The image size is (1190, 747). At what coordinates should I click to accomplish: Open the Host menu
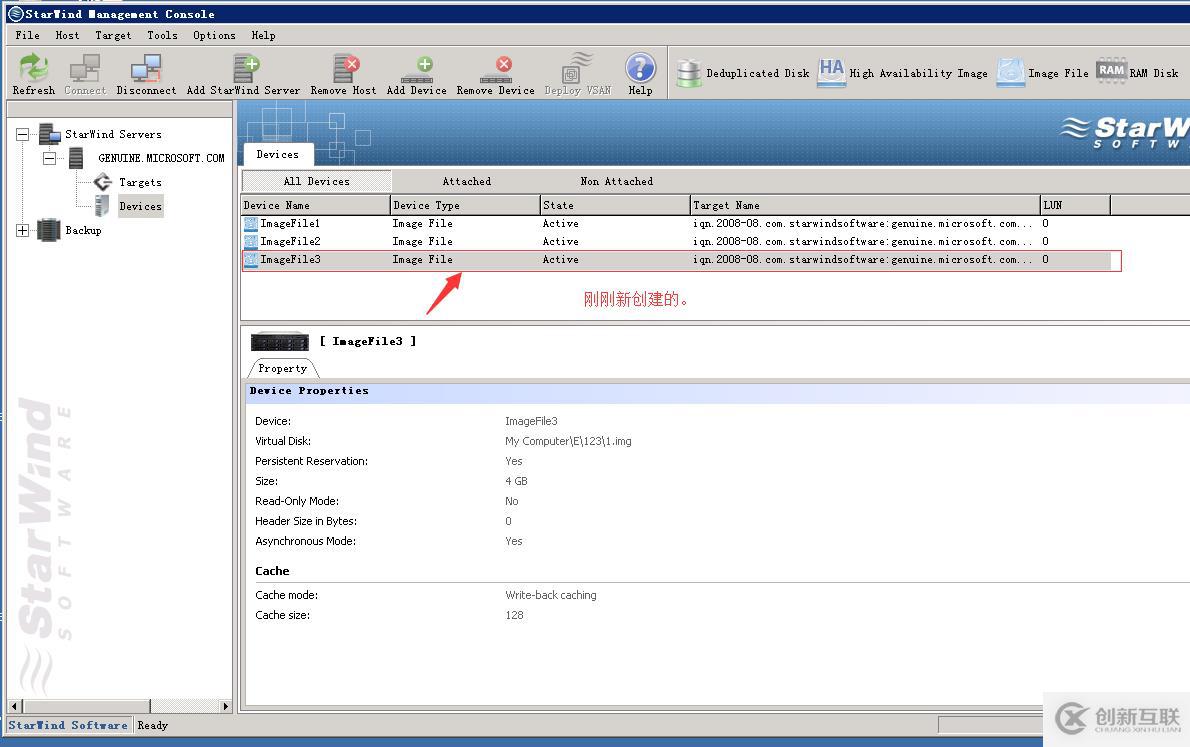pos(68,35)
